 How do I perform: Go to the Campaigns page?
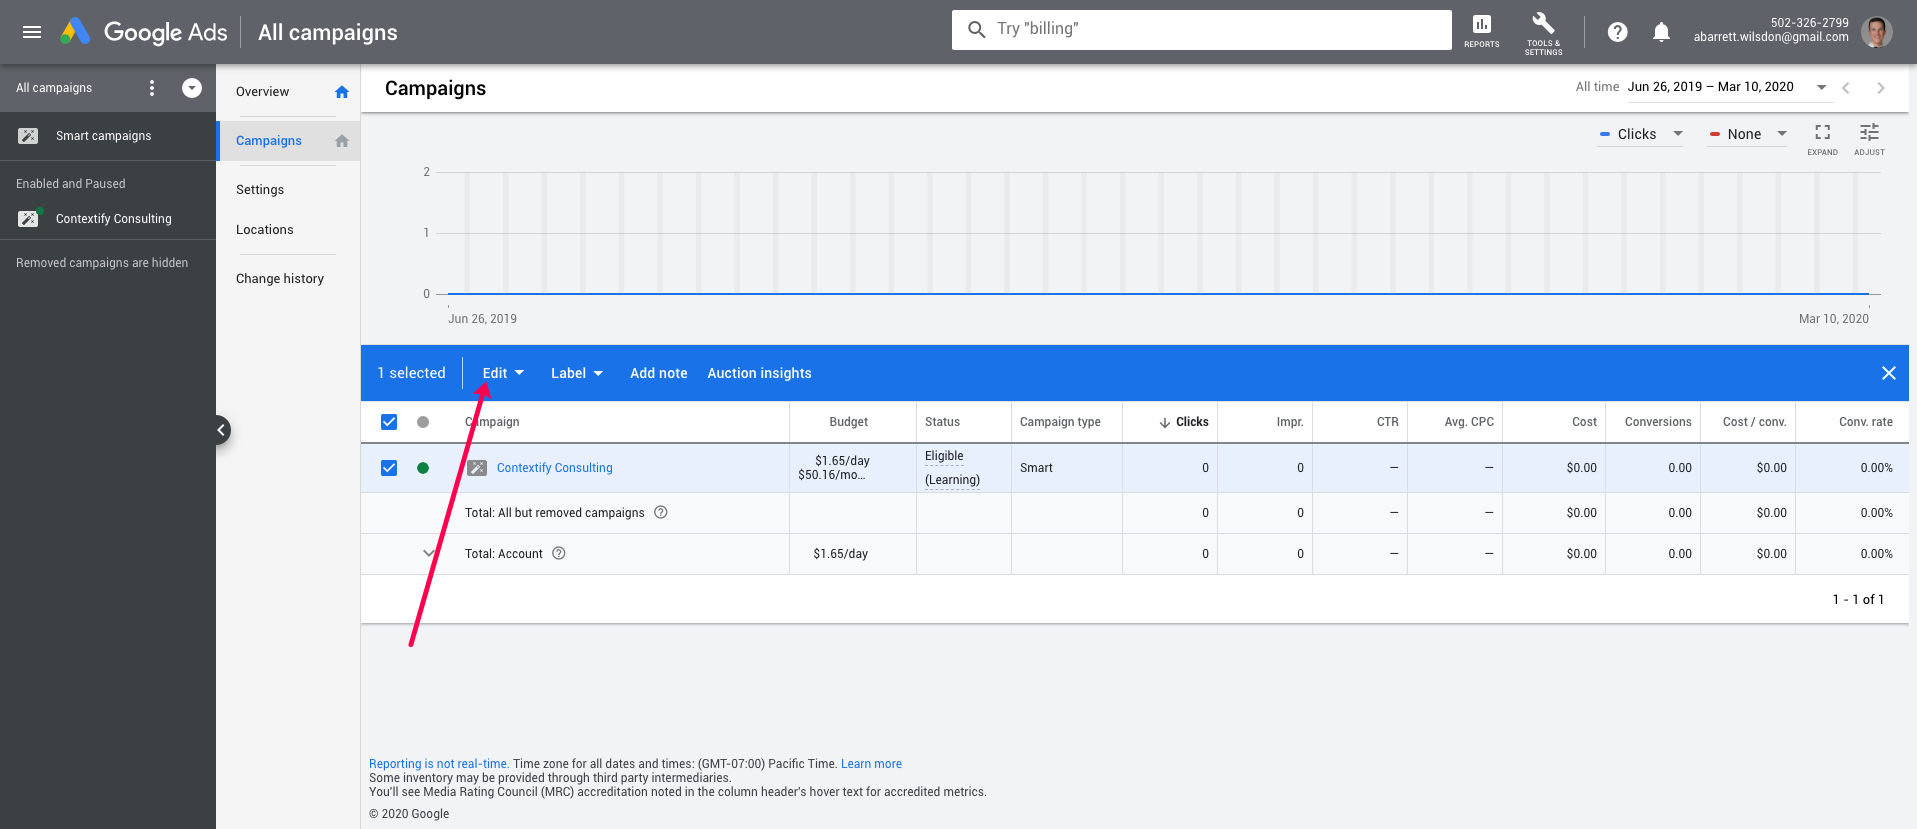pos(269,141)
